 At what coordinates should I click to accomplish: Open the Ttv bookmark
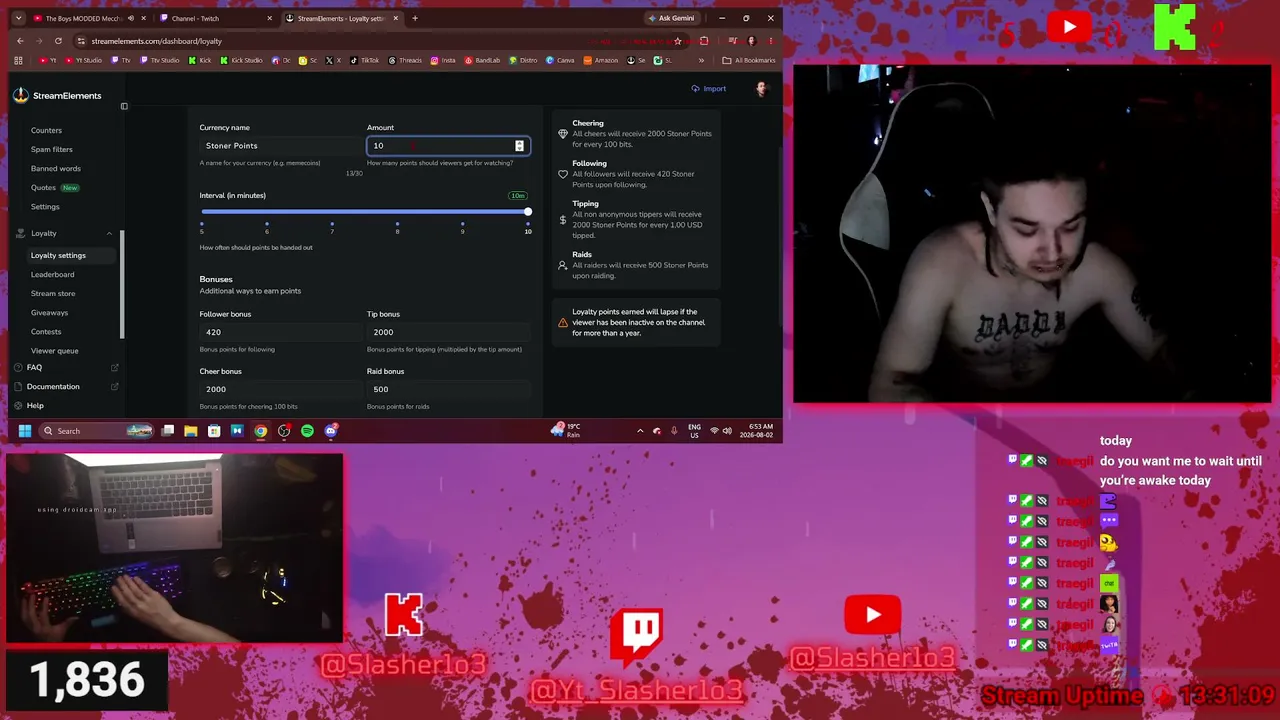pos(121,60)
